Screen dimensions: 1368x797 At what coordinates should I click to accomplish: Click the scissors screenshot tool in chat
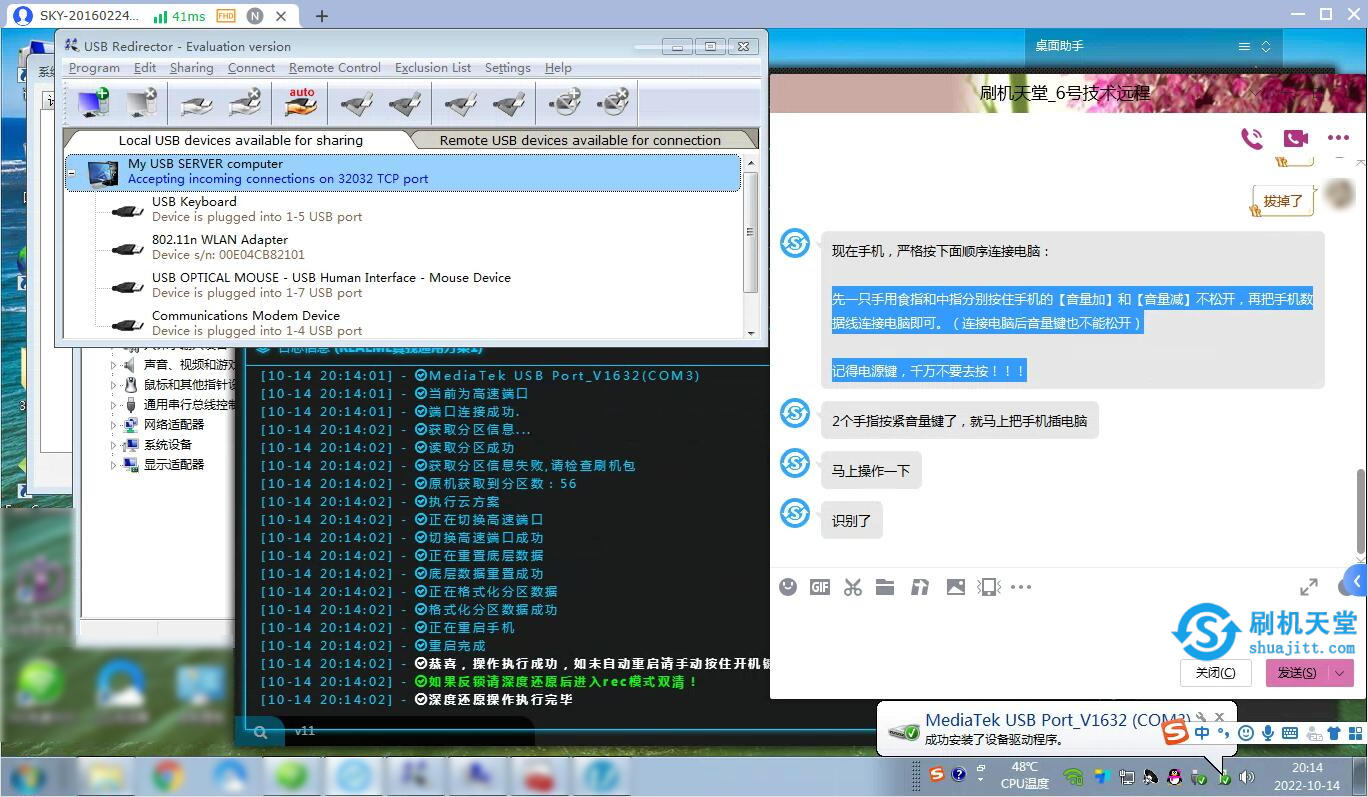click(853, 587)
